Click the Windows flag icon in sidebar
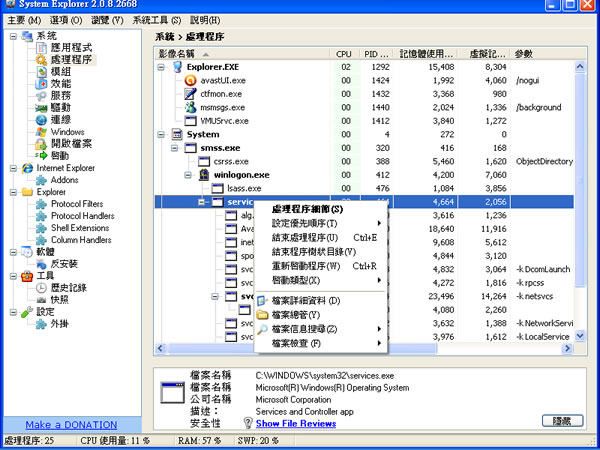The width and height of the screenshot is (600, 450). [x=41, y=132]
